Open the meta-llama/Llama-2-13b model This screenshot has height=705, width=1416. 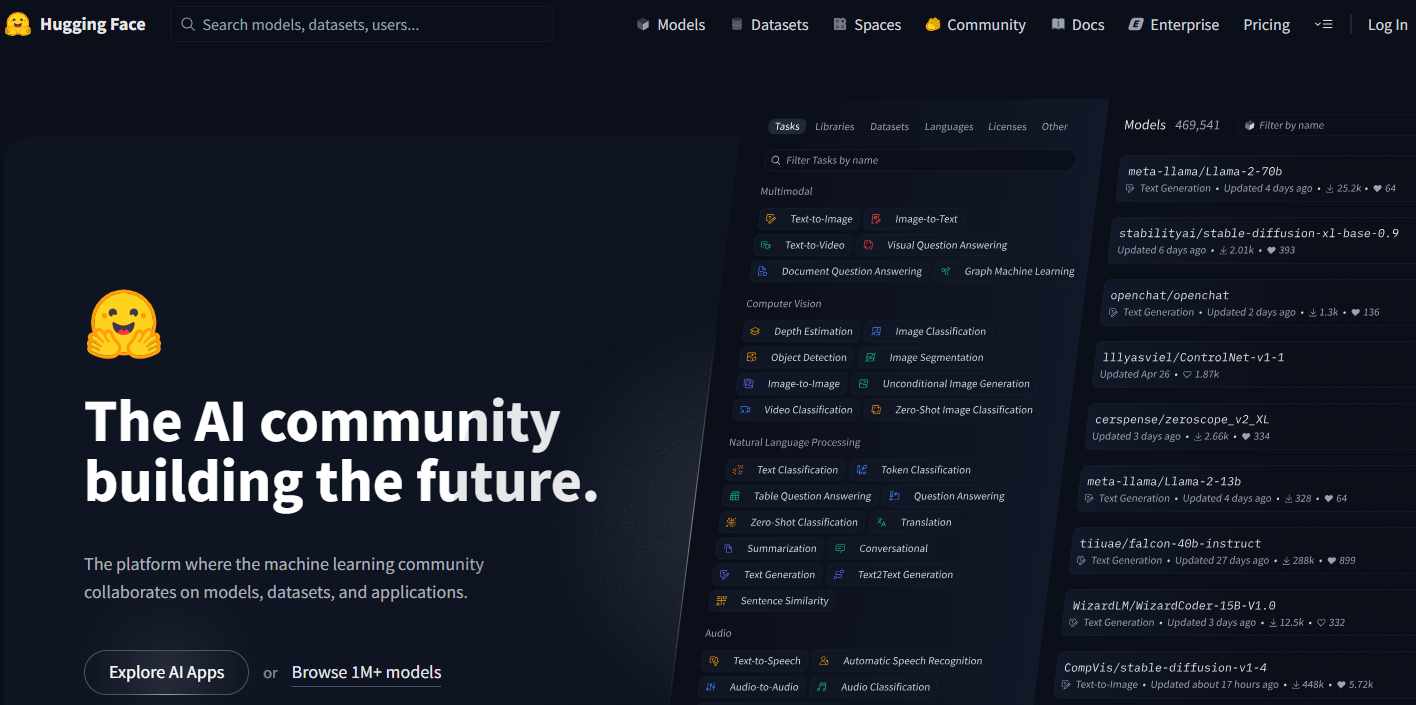tap(1247, 489)
